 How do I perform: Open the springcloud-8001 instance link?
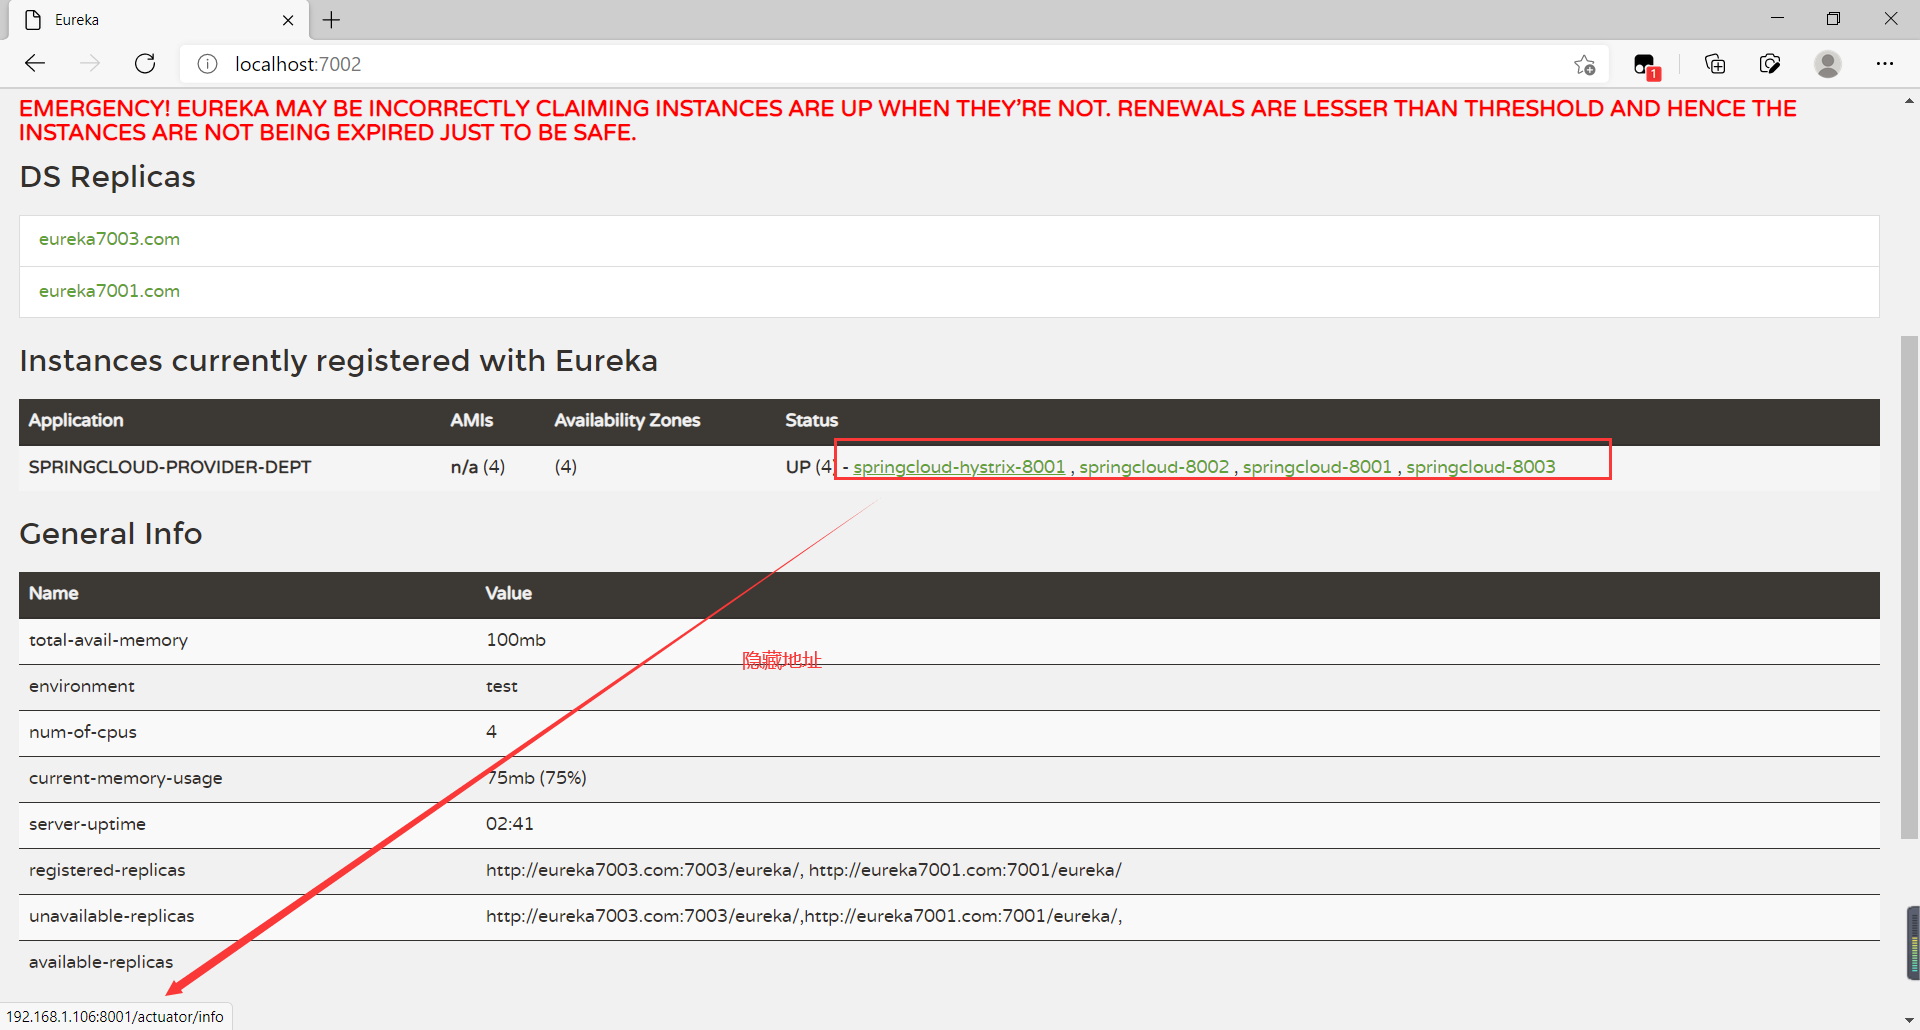[1317, 467]
